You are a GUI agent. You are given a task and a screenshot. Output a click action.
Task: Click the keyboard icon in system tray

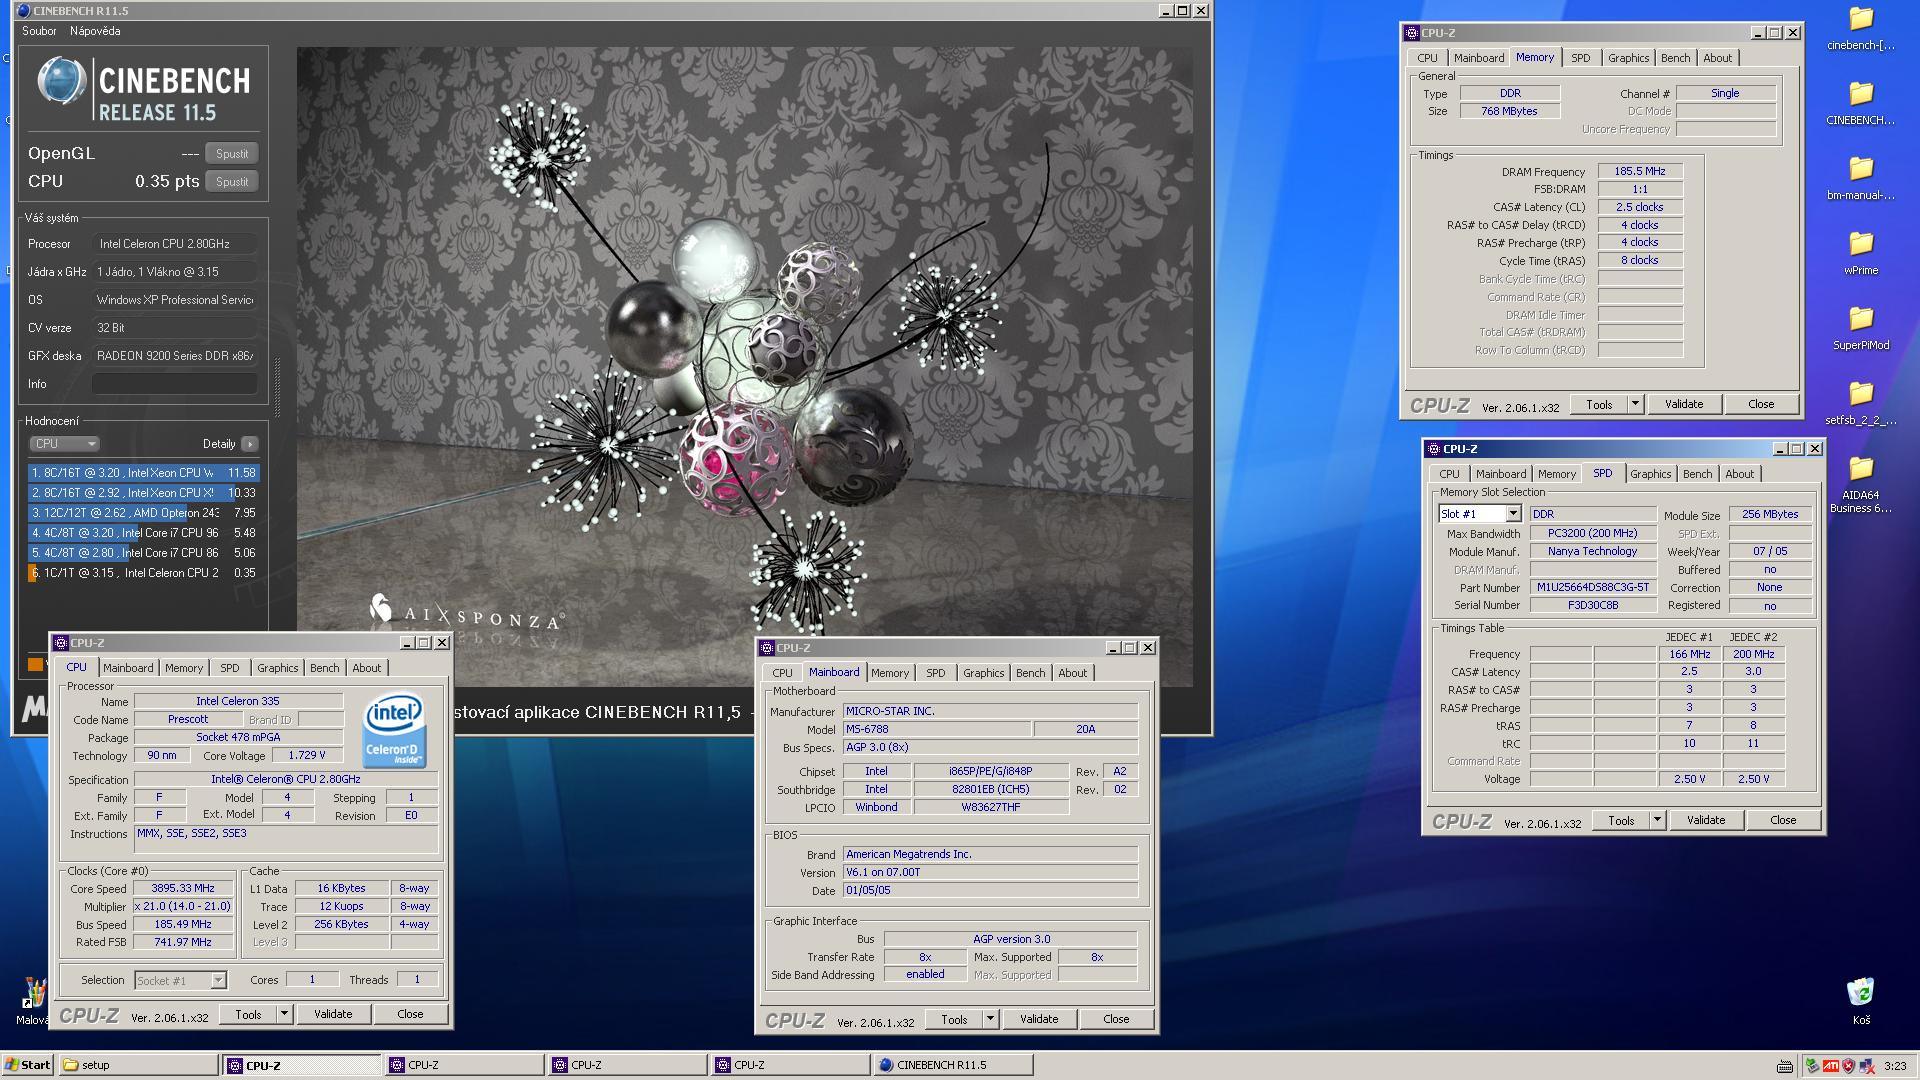point(1785,1066)
